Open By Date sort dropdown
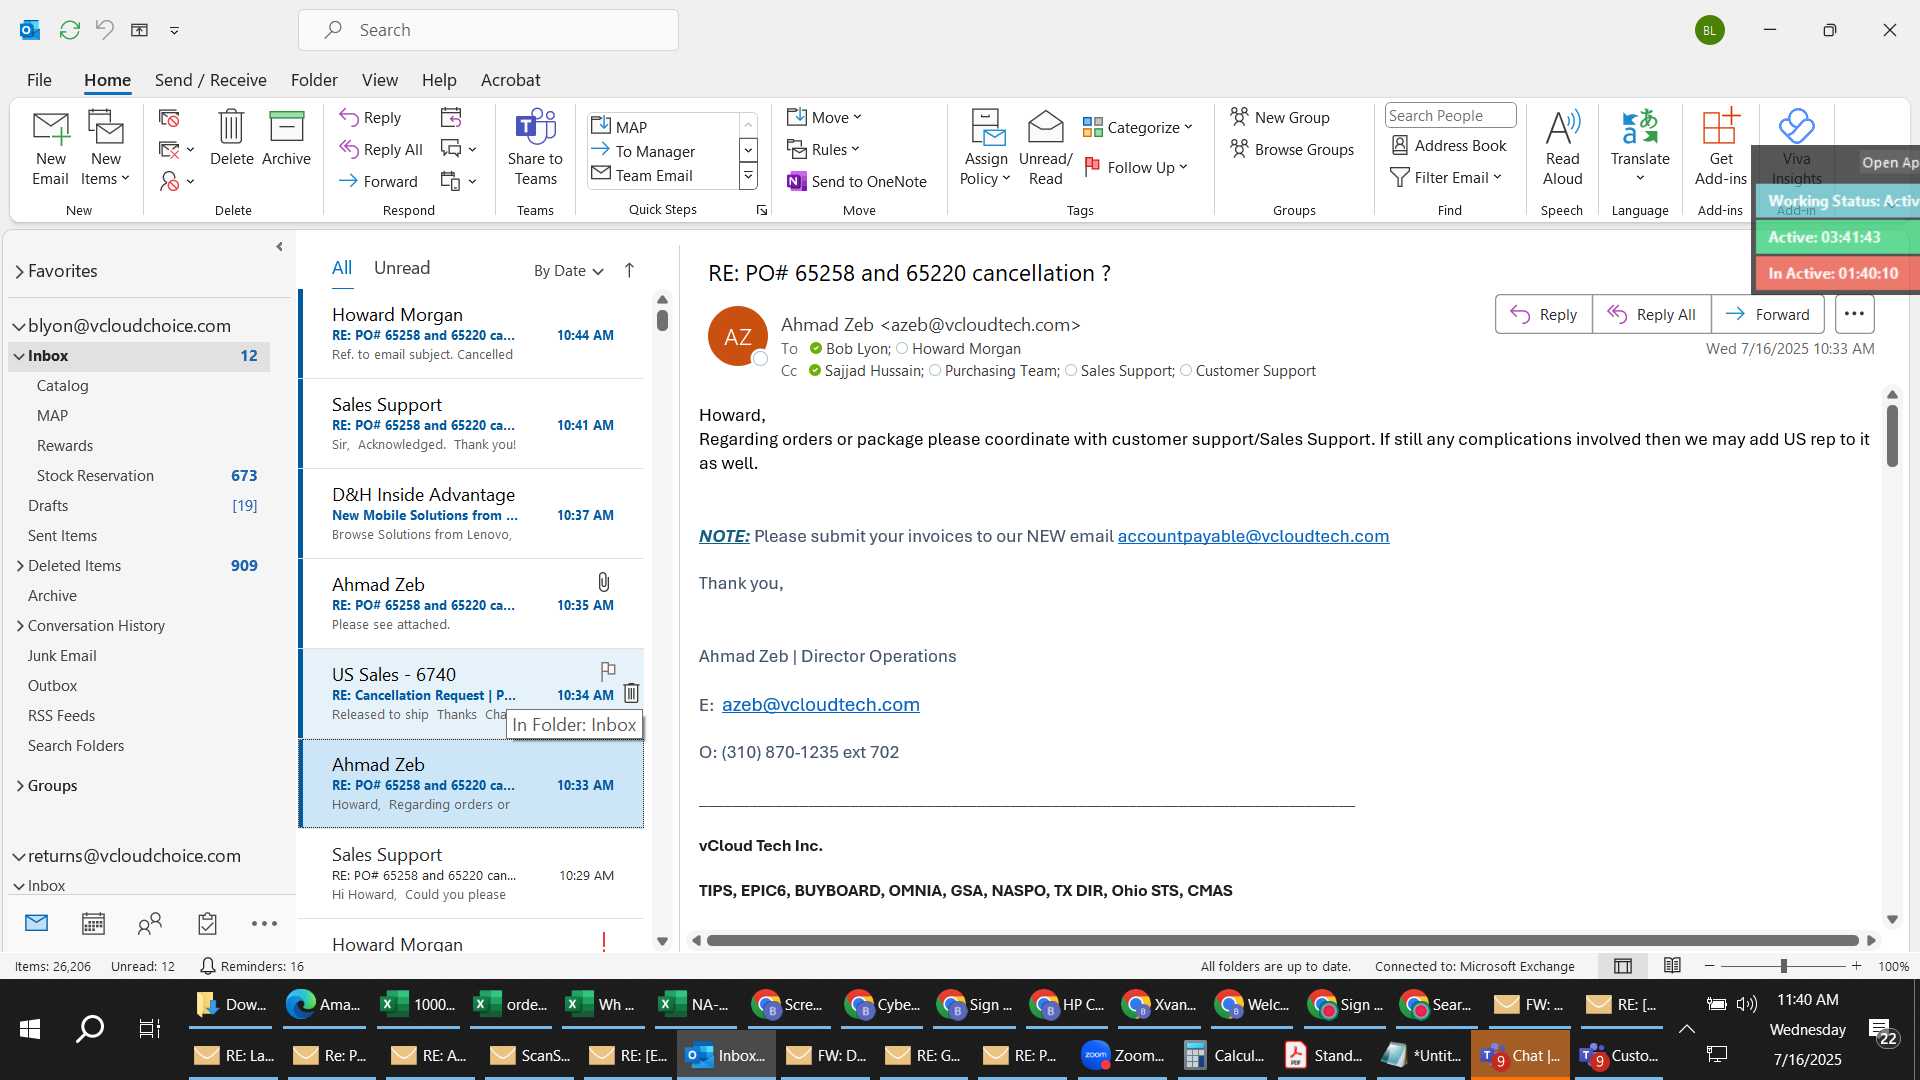The width and height of the screenshot is (1920, 1080). (568, 271)
